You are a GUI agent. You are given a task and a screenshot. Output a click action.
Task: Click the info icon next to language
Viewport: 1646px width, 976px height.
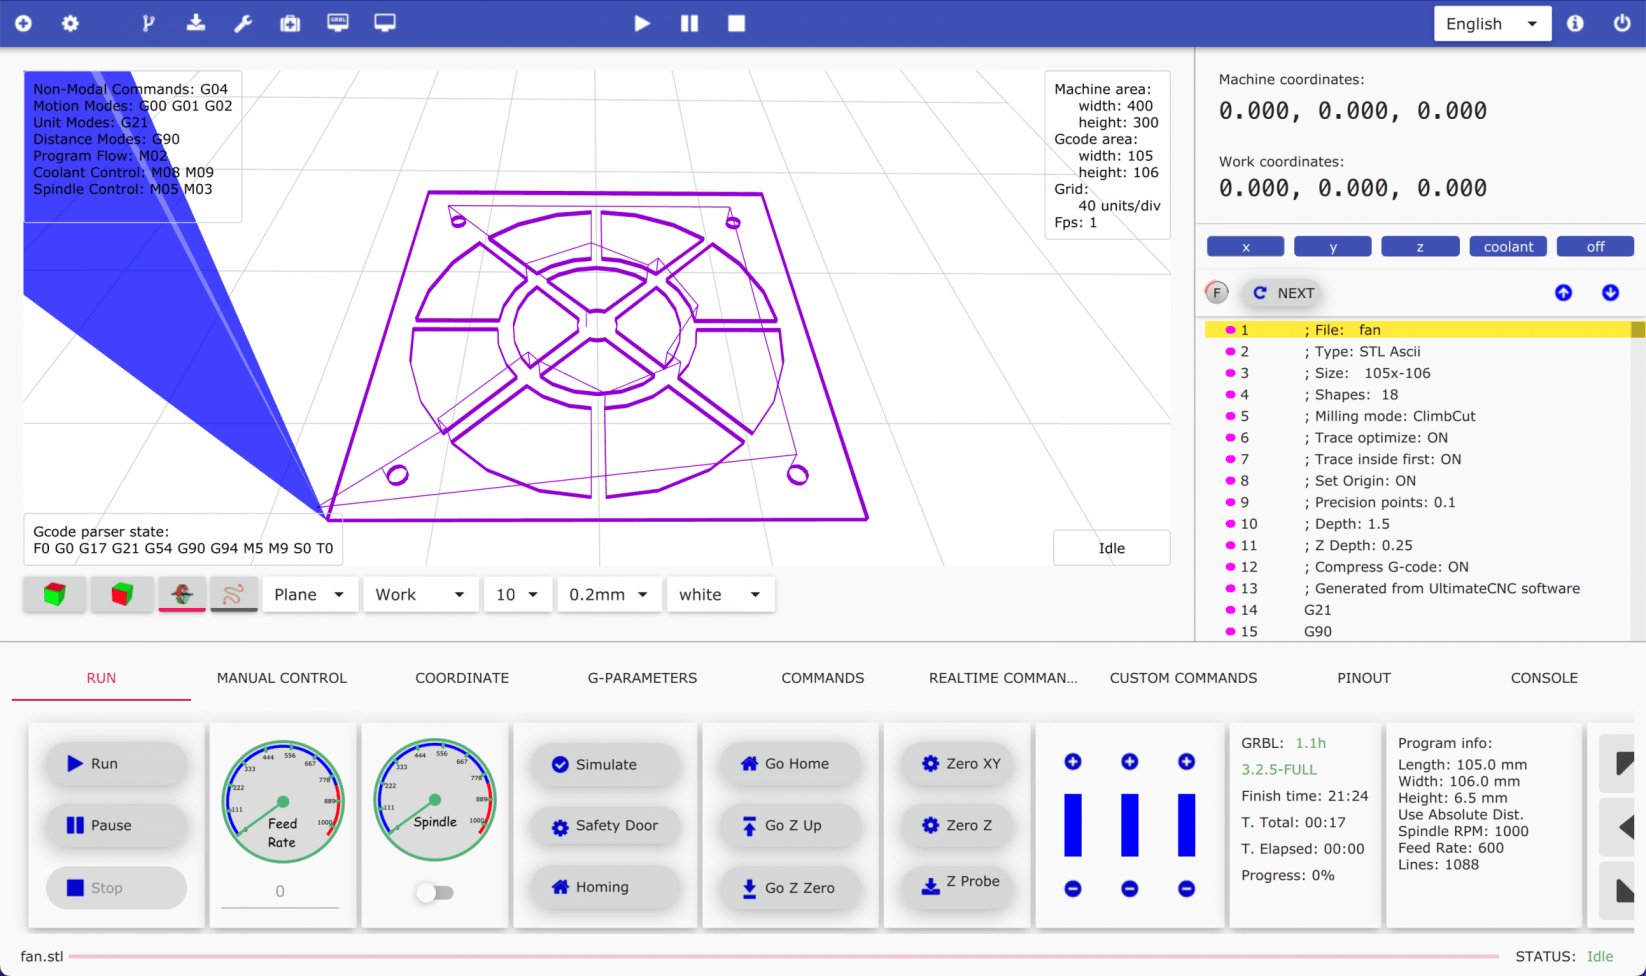click(1575, 23)
